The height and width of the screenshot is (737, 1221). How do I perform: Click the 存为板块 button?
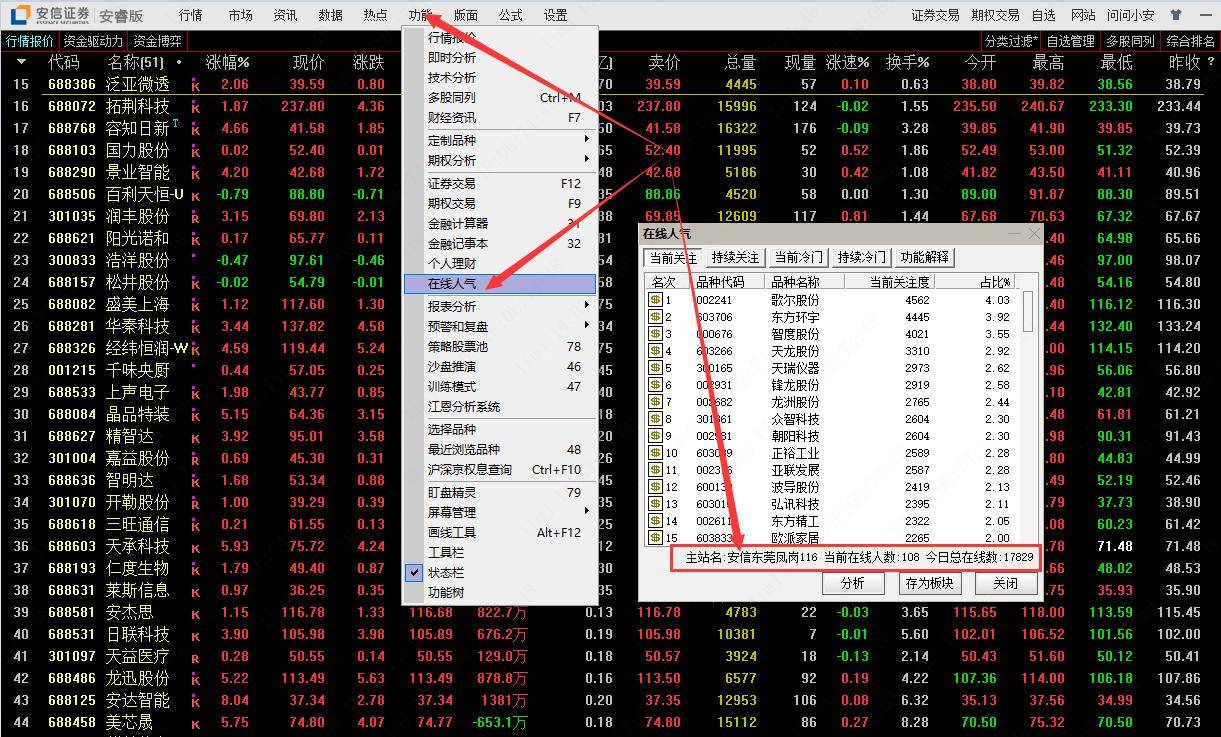tap(929, 583)
